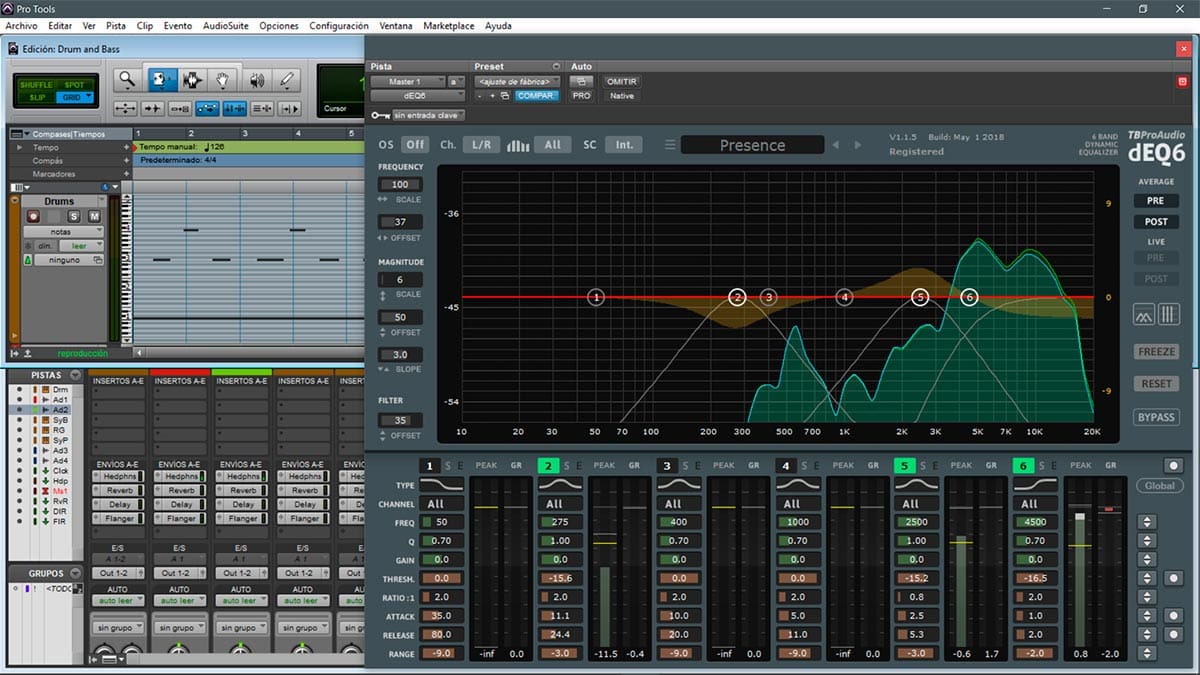Open the notas track view dropdown
The height and width of the screenshot is (675, 1200).
[65, 231]
